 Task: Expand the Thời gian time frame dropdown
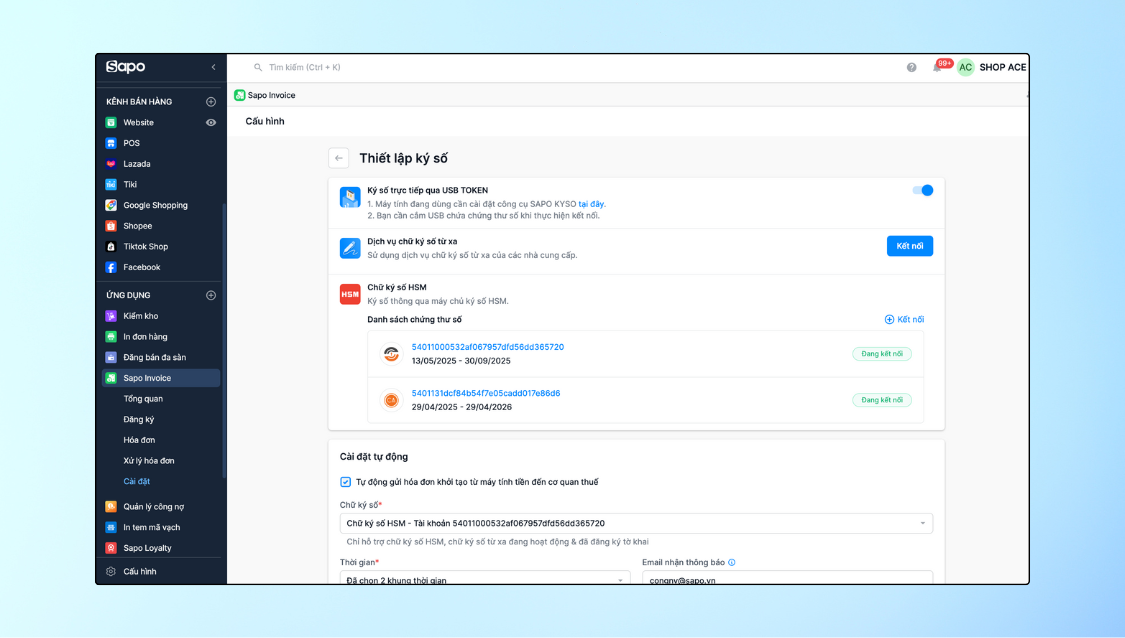[485, 580]
